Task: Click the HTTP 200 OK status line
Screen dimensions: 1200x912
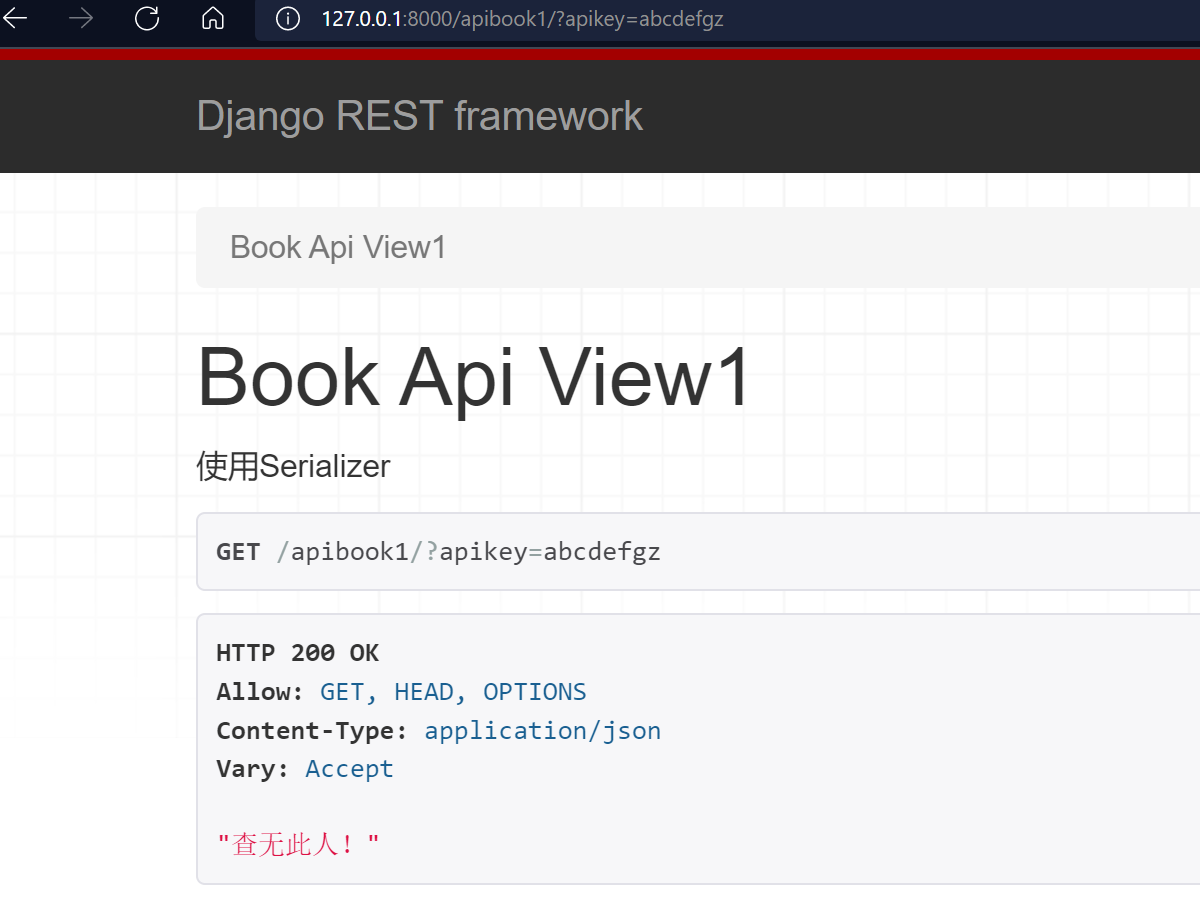Action: 297,653
